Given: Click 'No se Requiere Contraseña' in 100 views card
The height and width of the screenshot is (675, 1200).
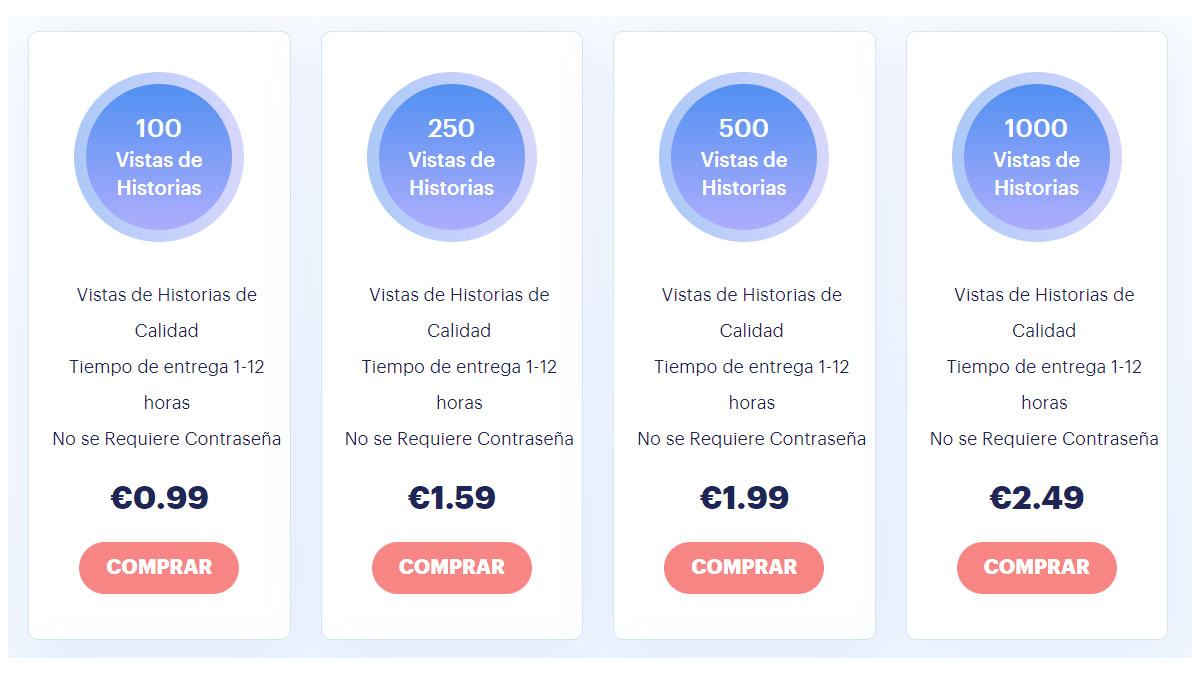Looking at the screenshot, I should (167, 438).
